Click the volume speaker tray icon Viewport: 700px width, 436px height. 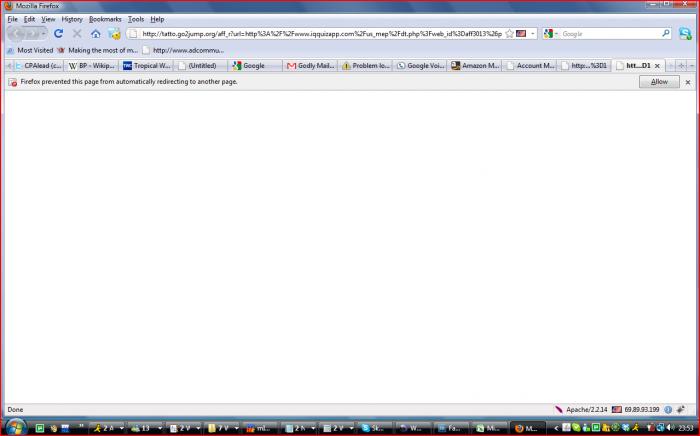coord(670,428)
